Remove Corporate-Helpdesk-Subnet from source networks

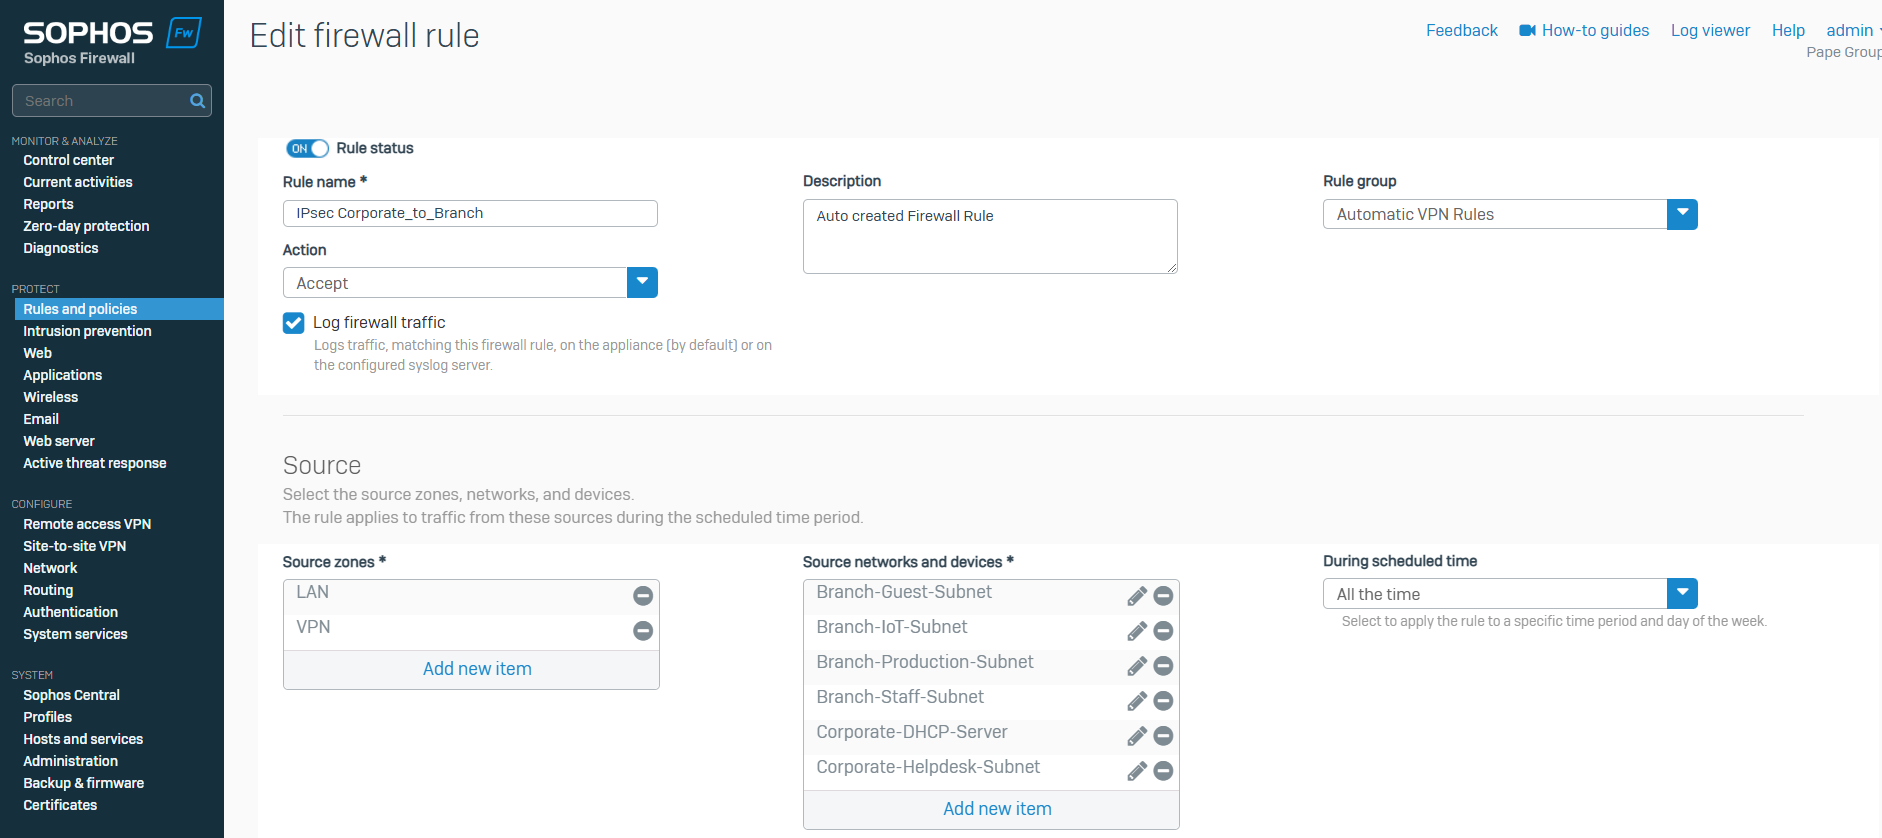pos(1163,771)
